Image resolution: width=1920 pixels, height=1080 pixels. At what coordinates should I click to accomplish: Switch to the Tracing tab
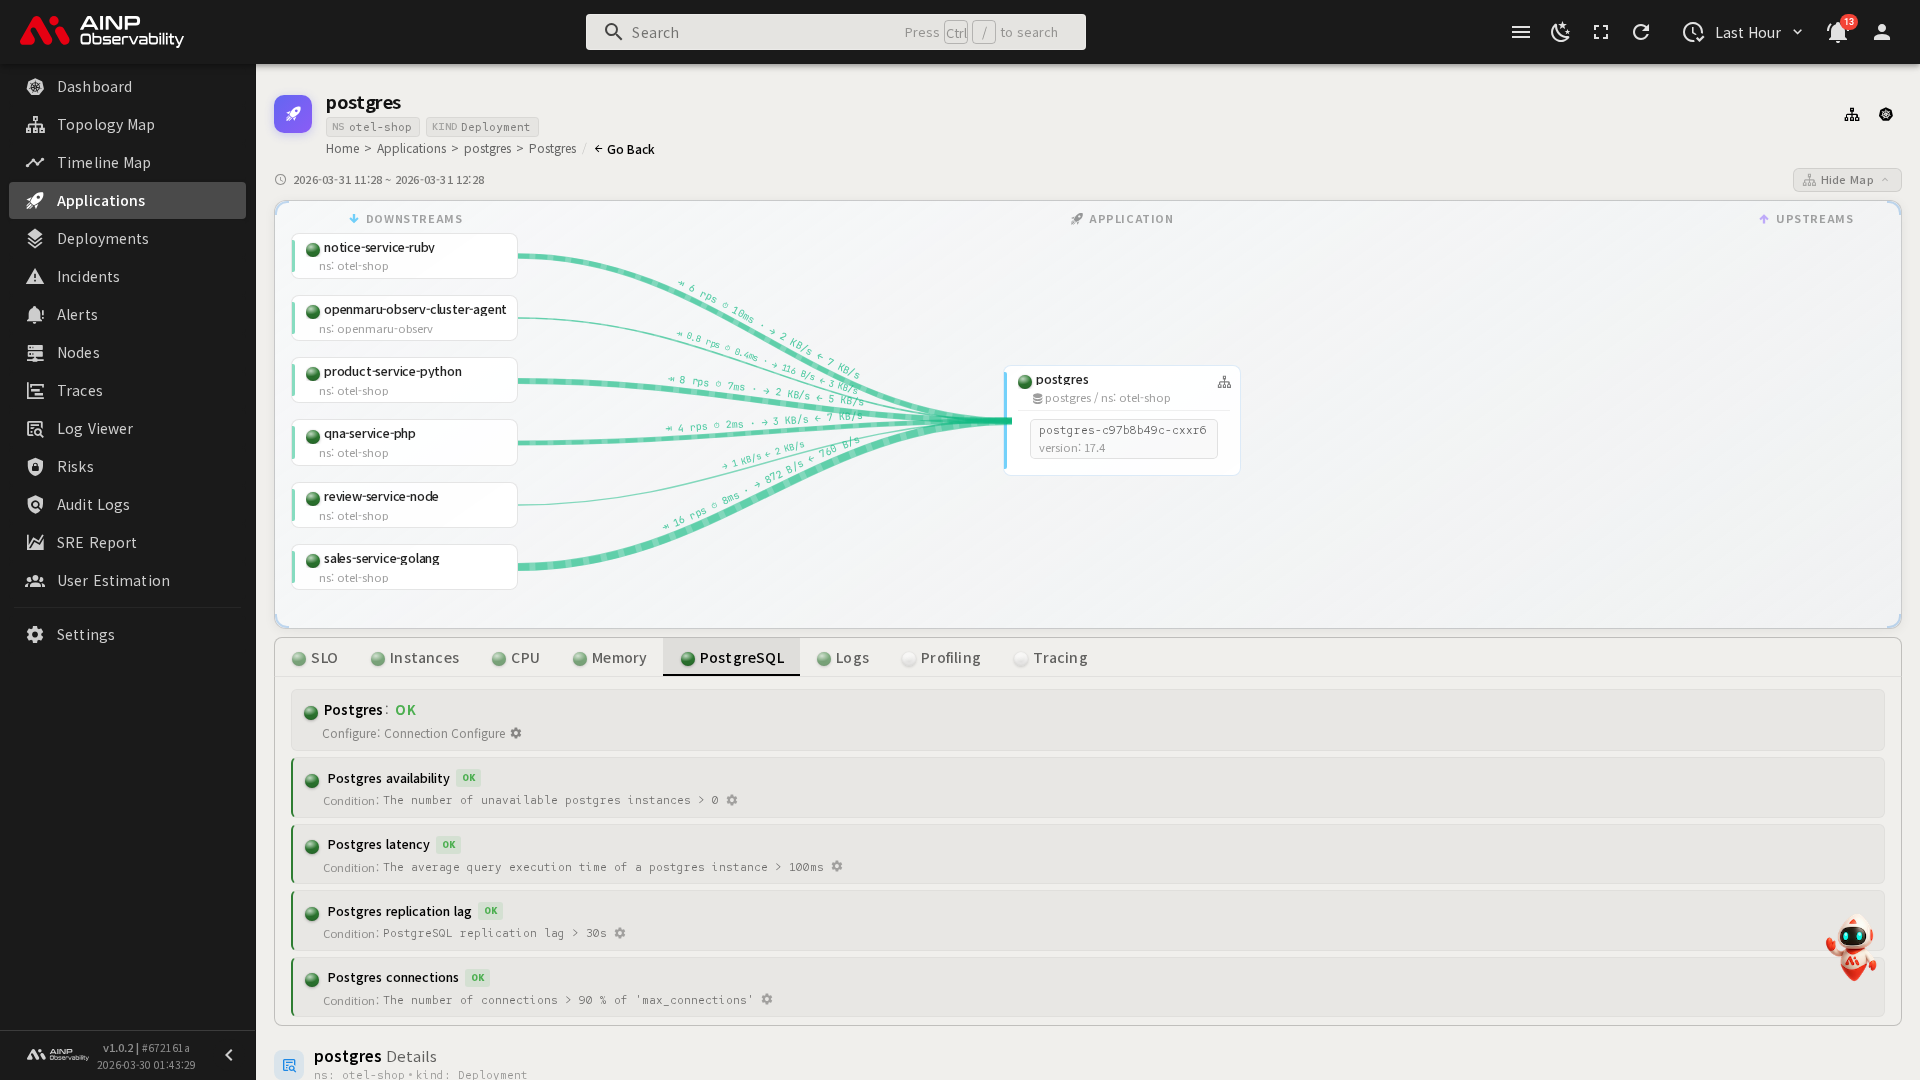1050,658
